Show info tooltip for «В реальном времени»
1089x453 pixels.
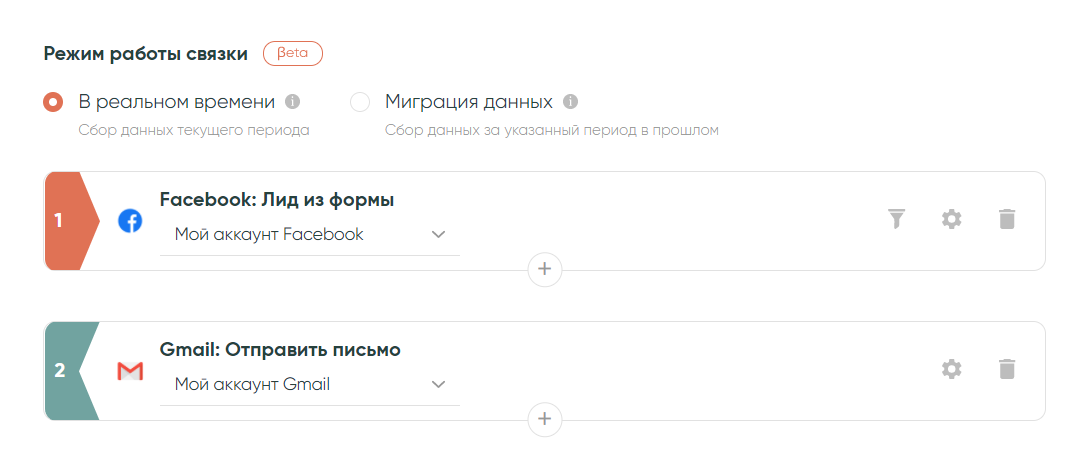(x=293, y=102)
